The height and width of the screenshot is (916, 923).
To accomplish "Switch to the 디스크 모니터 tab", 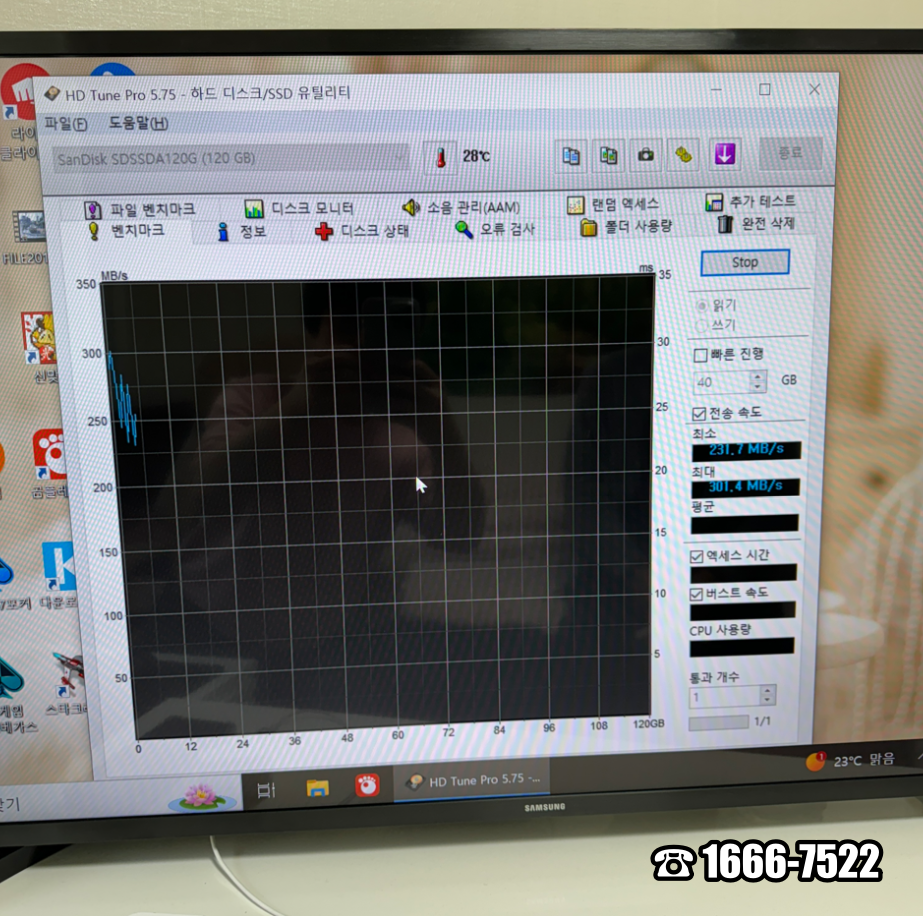I will [298, 208].
